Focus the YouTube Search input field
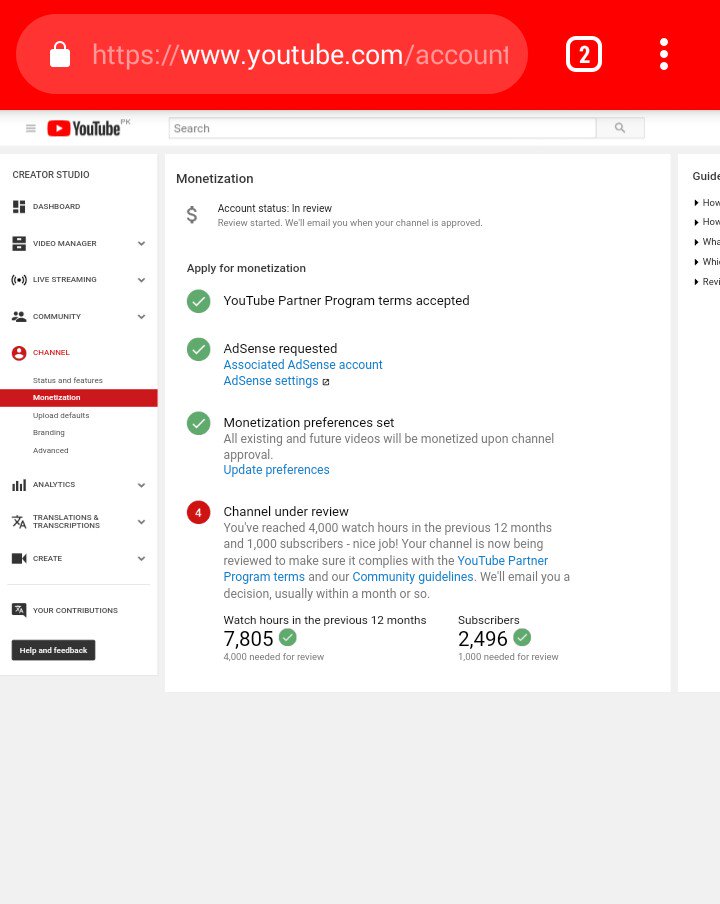This screenshot has height=904, width=720. click(382, 128)
